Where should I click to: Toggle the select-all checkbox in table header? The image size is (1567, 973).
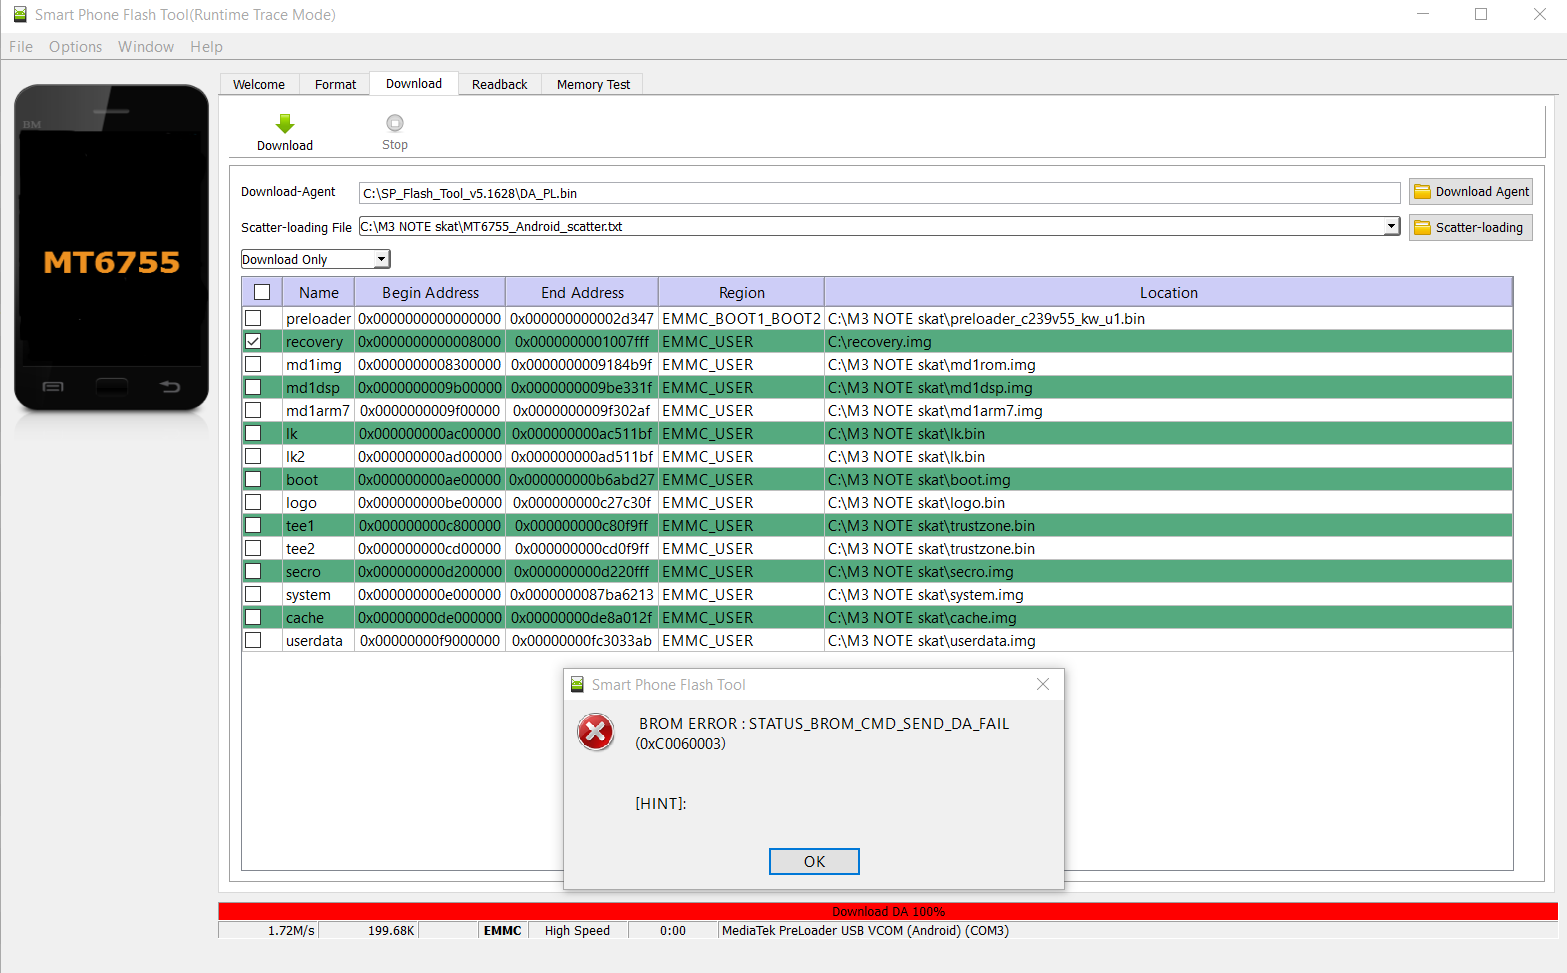click(262, 292)
